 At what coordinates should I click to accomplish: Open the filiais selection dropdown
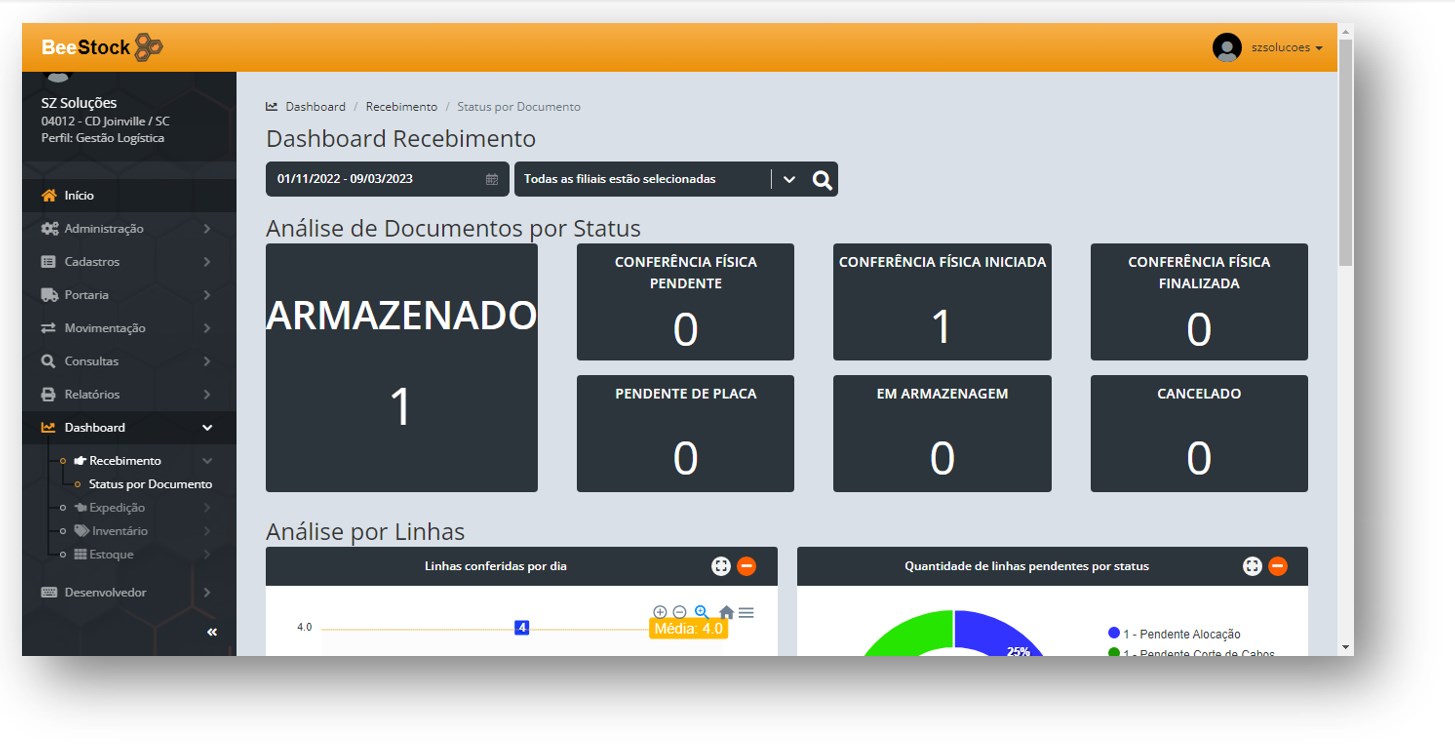point(789,180)
